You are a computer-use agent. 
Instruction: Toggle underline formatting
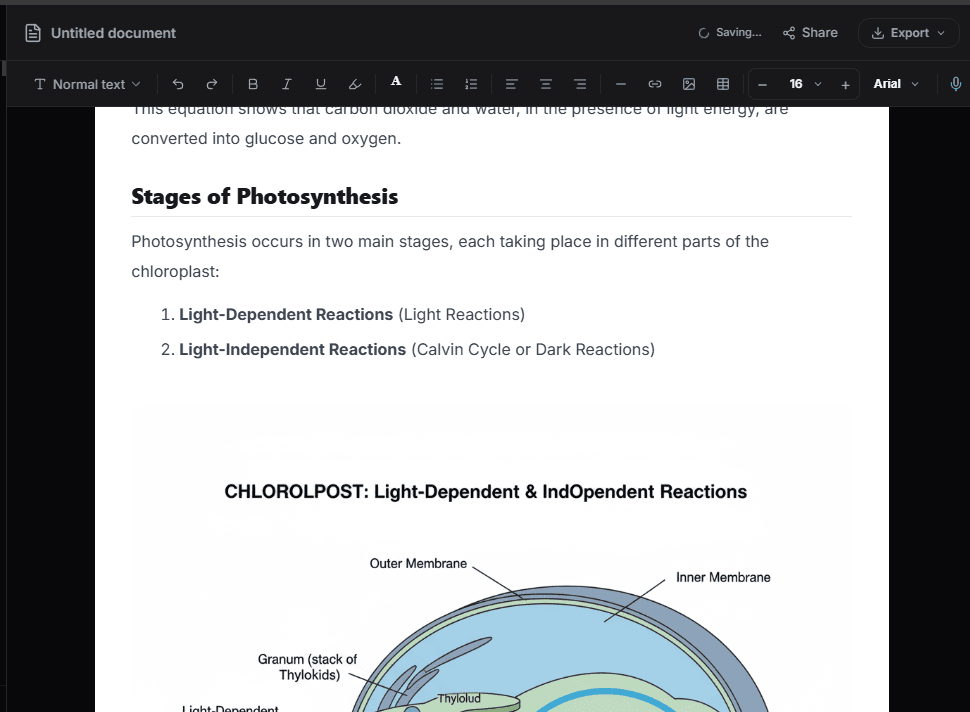coord(320,84)
